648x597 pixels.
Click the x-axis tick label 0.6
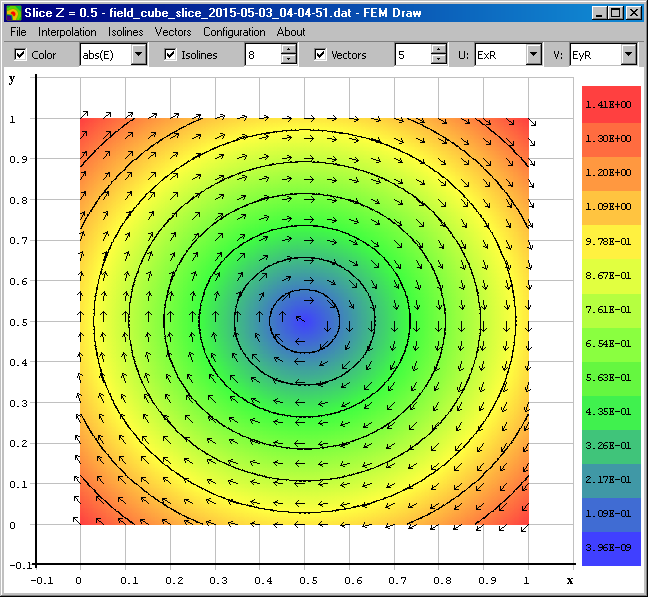click(x=353, y=580)
